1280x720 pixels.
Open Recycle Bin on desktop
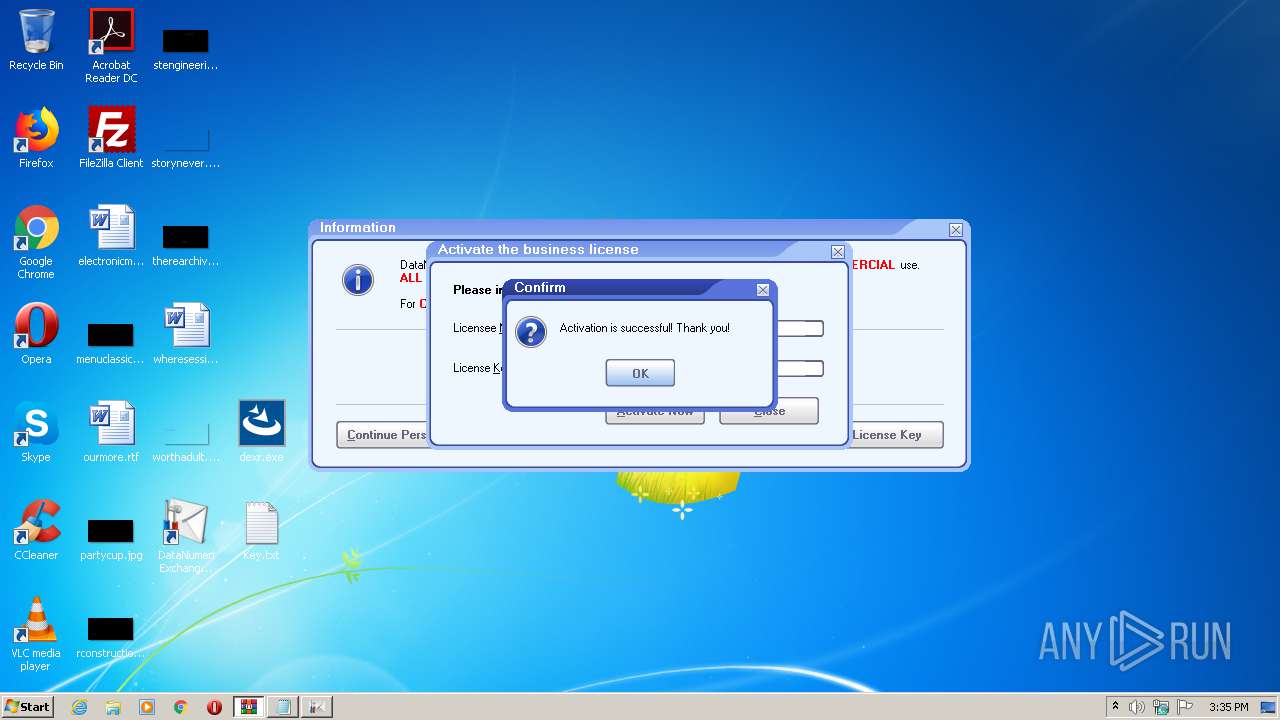point(36,41)
